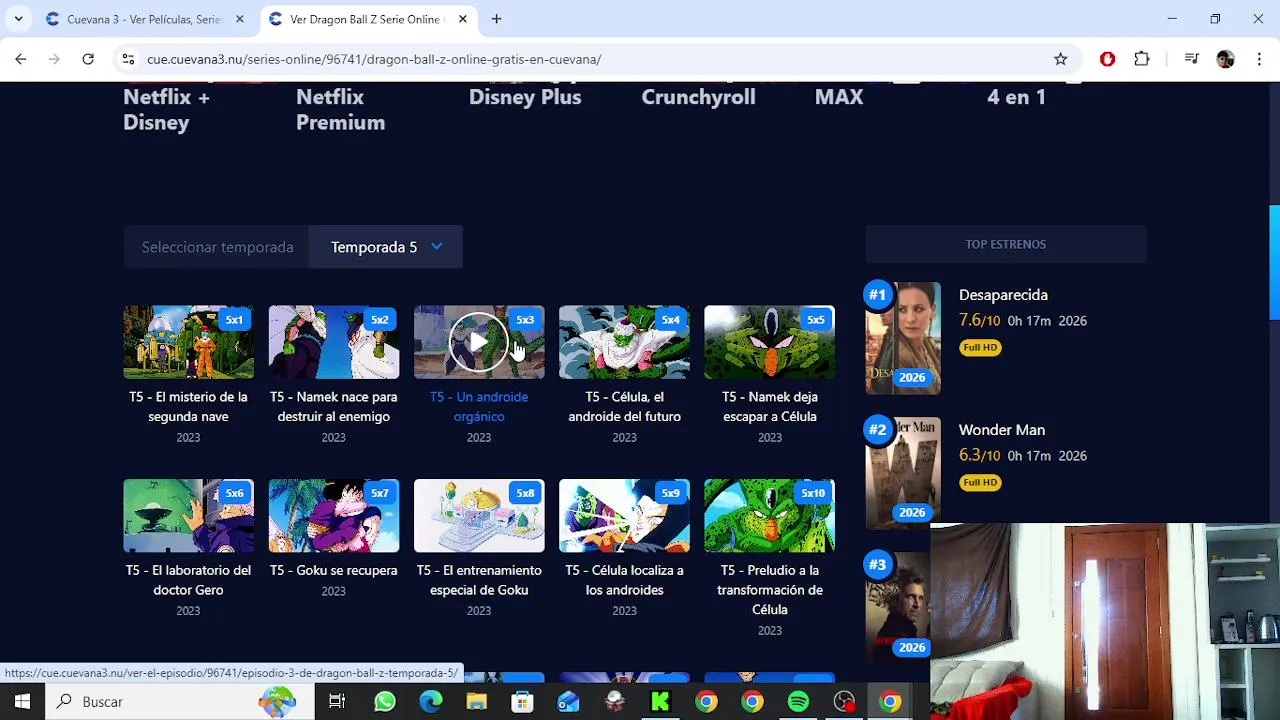Open the #3 ranked movie poster

(x=898, y=608)
